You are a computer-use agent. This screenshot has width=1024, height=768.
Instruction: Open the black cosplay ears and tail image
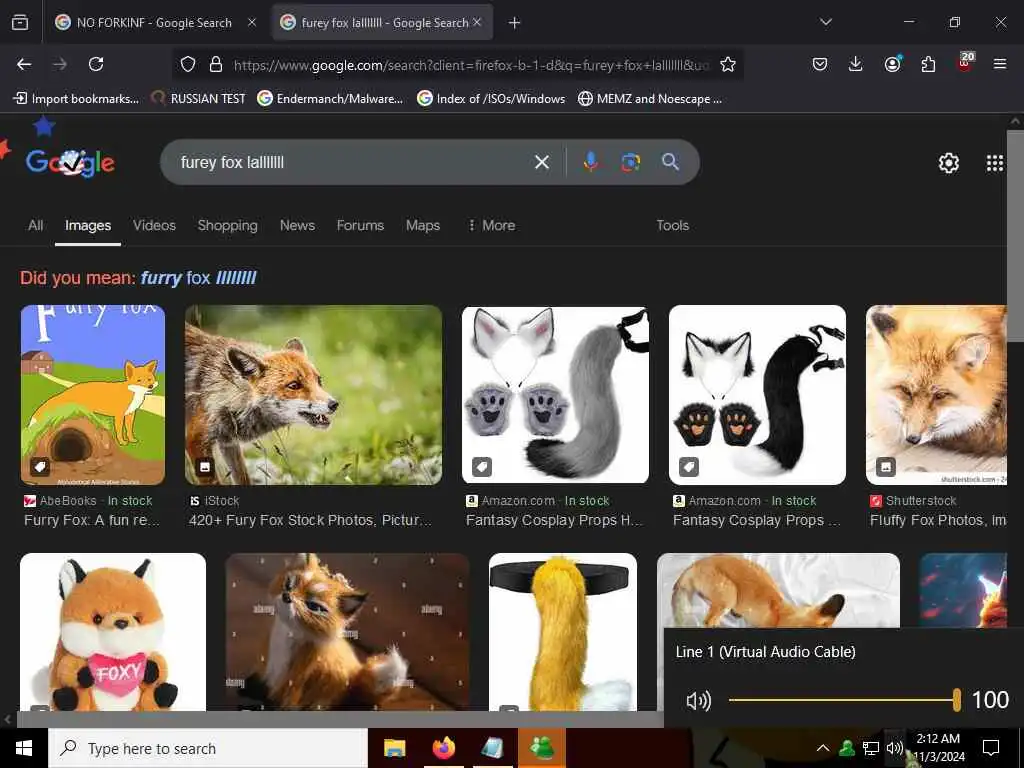[x=758, y=394]
